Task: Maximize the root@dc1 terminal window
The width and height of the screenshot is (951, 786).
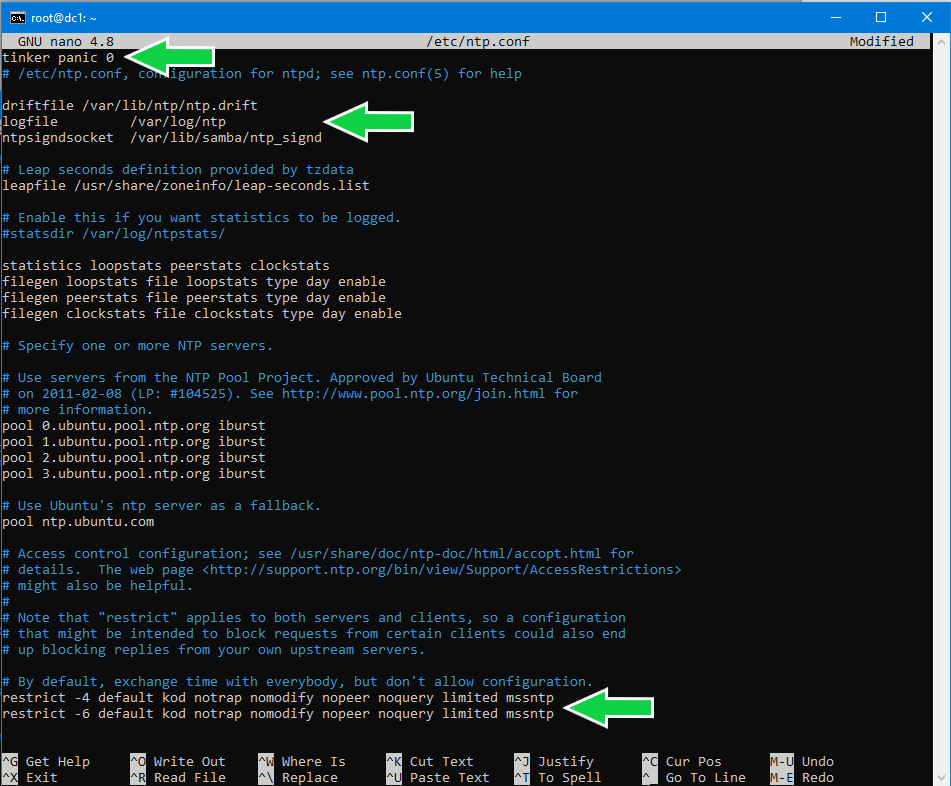Action: 881,18
